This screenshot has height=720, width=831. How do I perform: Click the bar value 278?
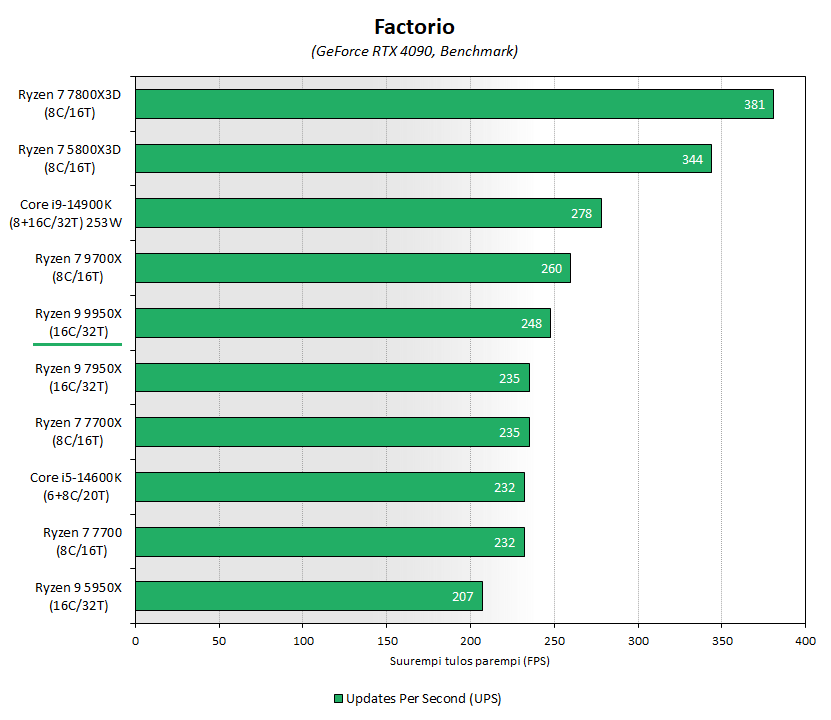click(x=581, y=214)
